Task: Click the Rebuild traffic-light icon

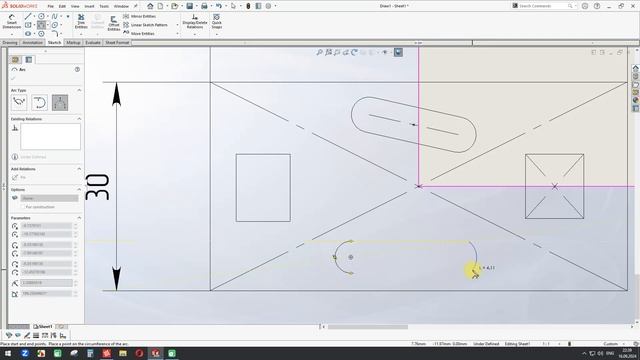Action: coord(248,6)
